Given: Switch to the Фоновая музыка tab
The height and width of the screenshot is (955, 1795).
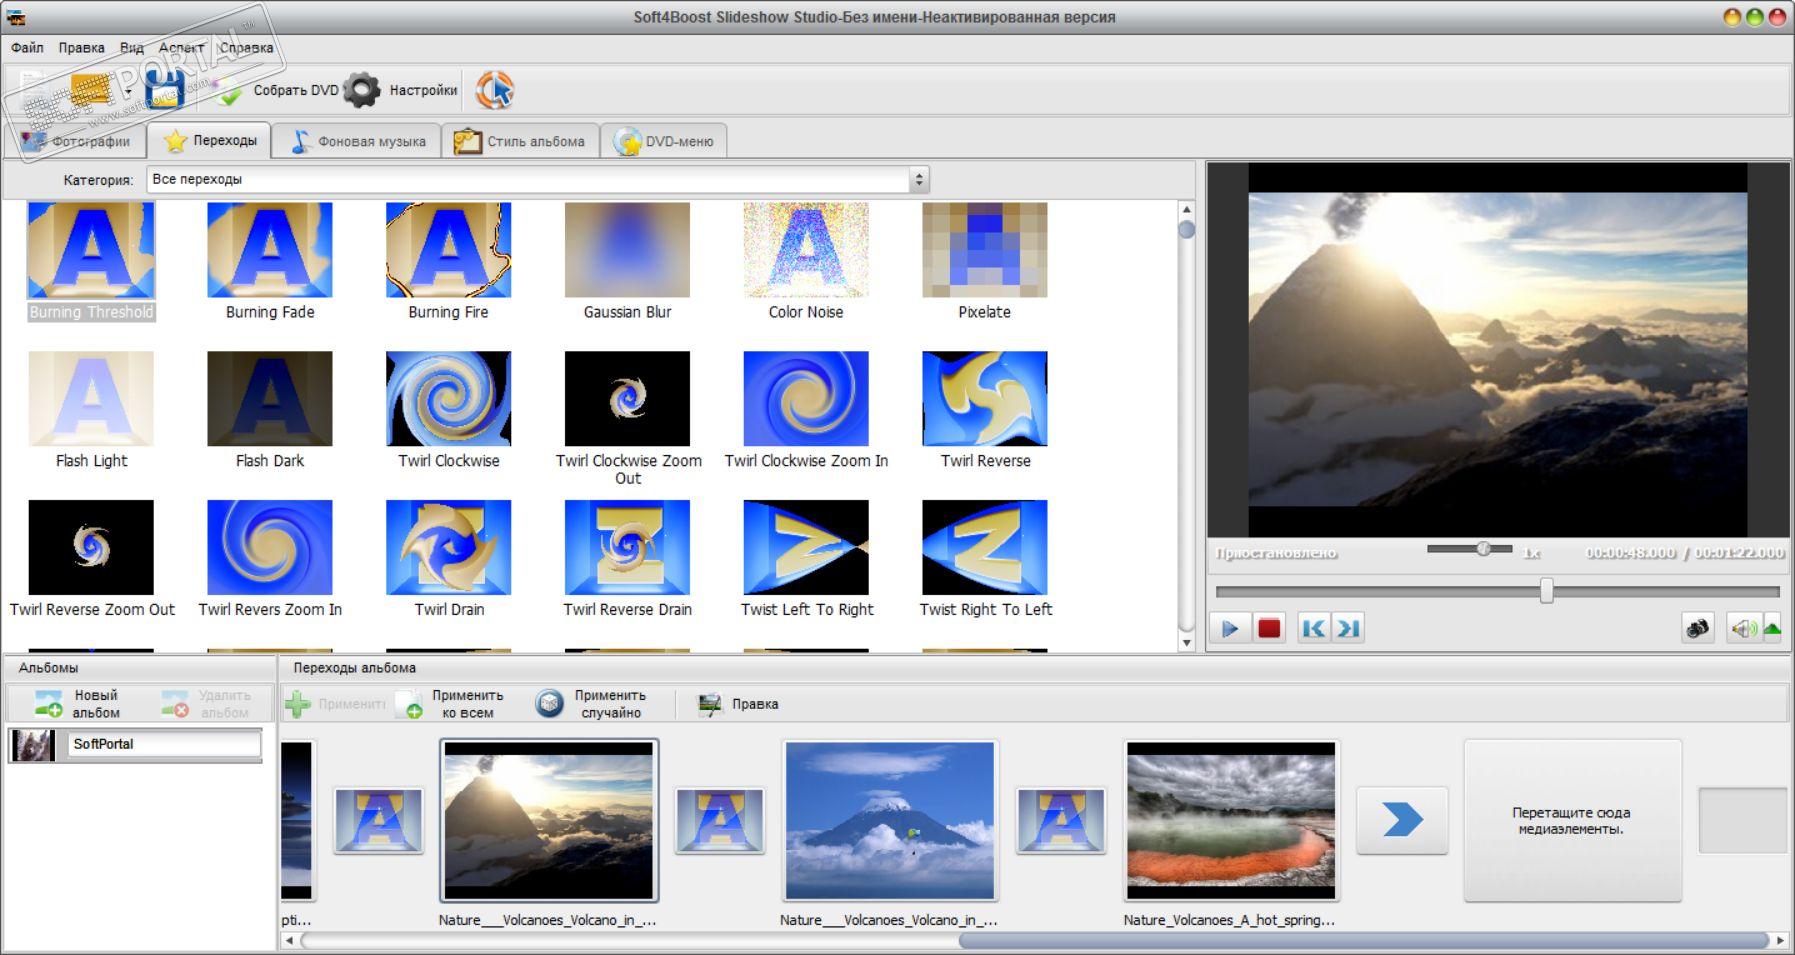Looking at the screenshot, I should coord(357,141).
